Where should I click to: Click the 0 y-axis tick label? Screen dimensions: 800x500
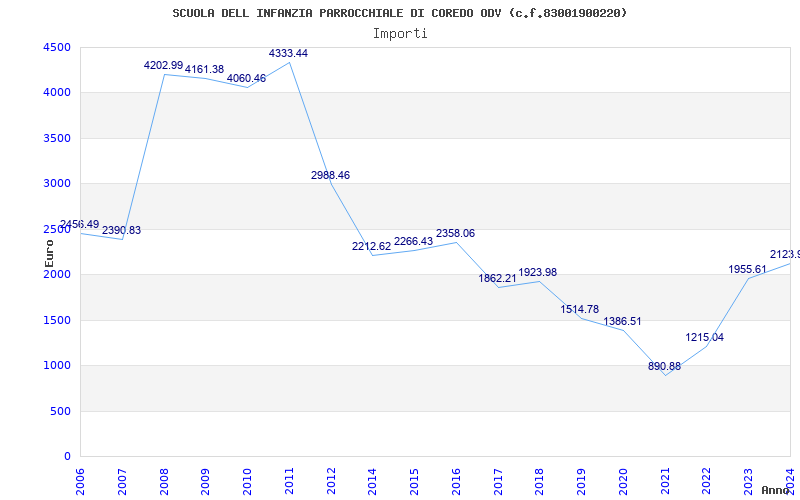click(67, 457)
